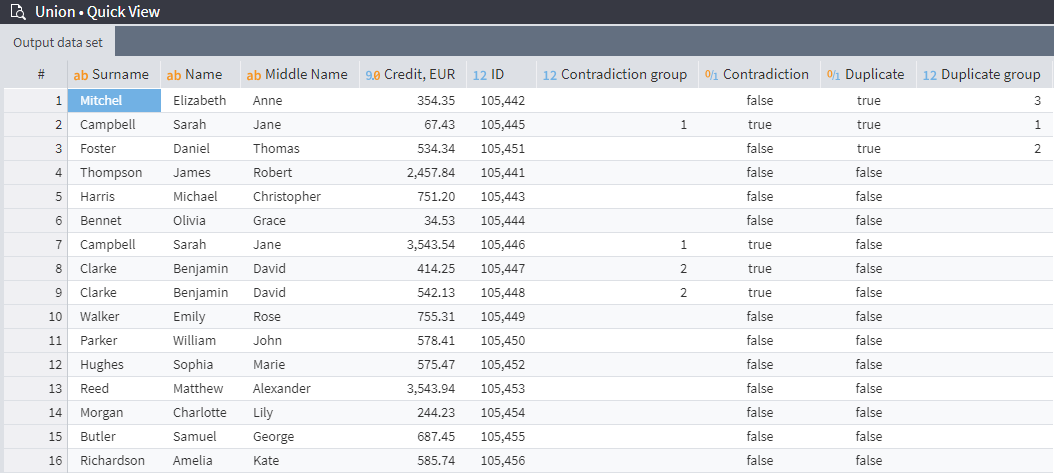Select the highlighted Mitchel surname cell
This screenshot has height=473, width=1054.
(114, 101)
